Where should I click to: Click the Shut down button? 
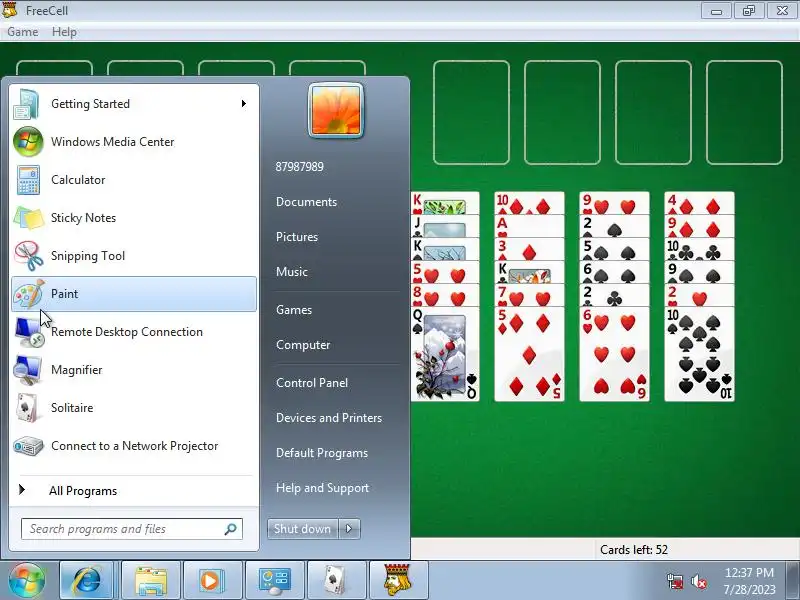click(303, 529)
